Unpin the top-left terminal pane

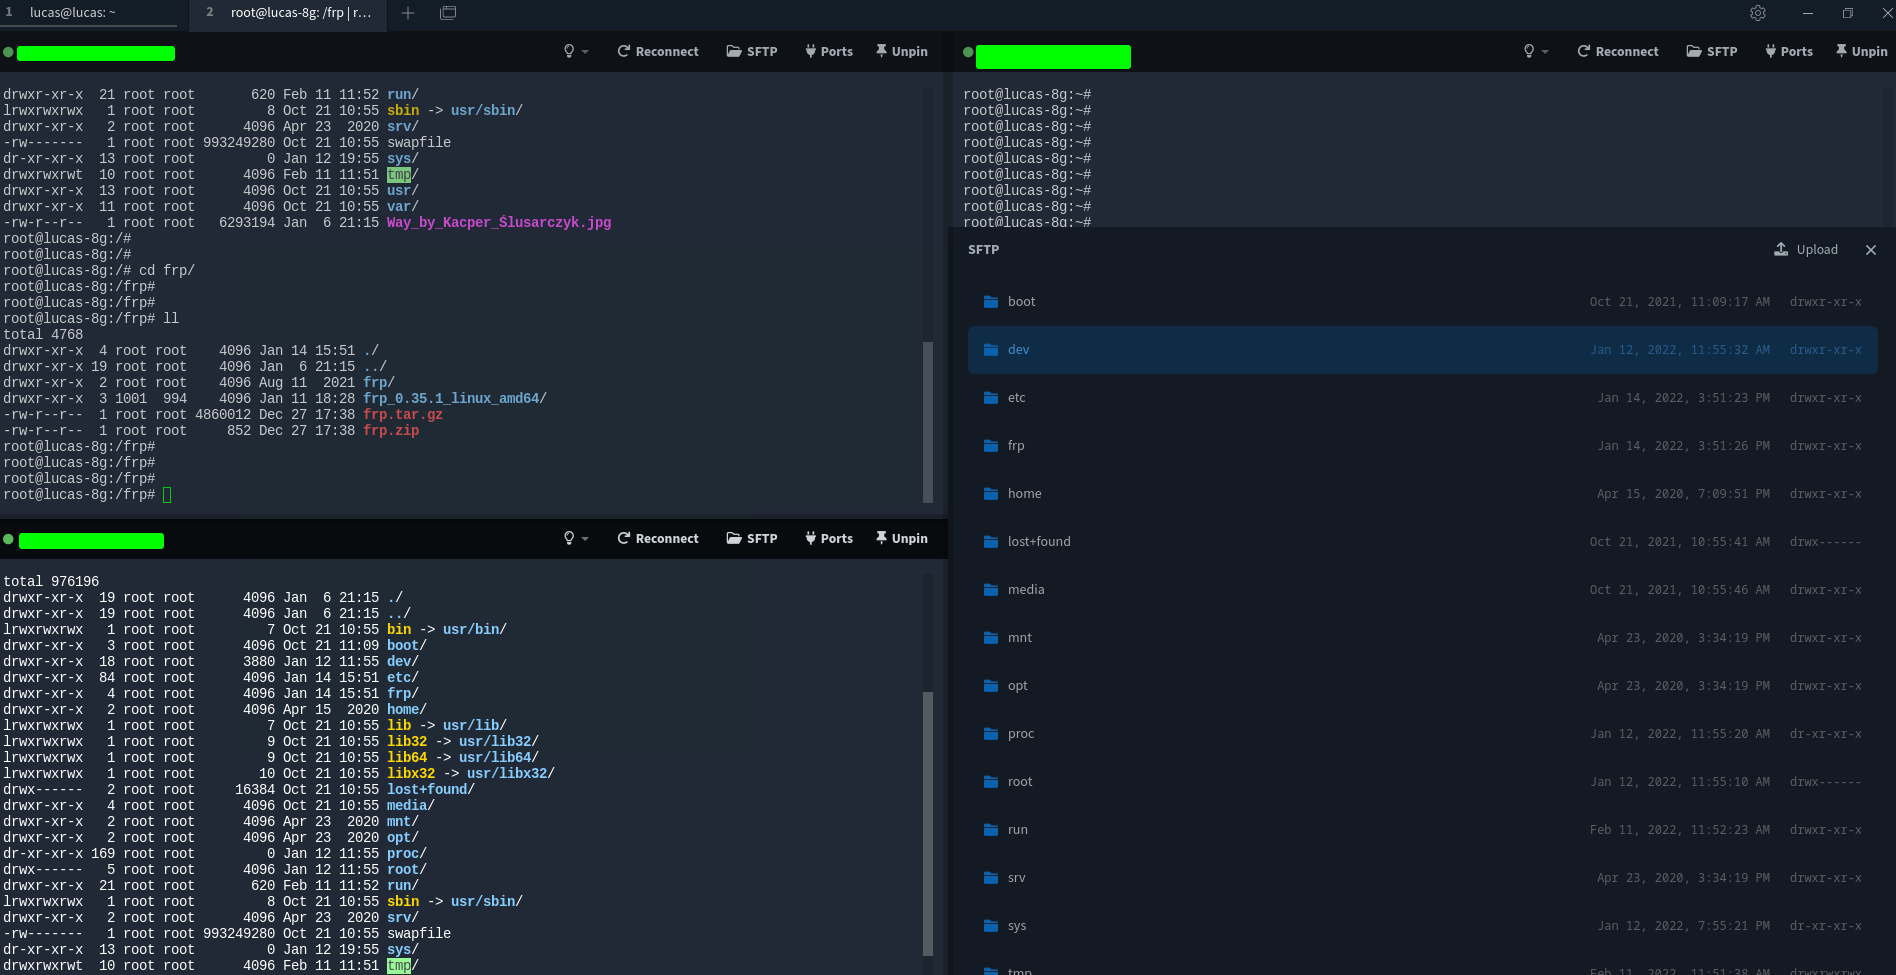(901, 51)
